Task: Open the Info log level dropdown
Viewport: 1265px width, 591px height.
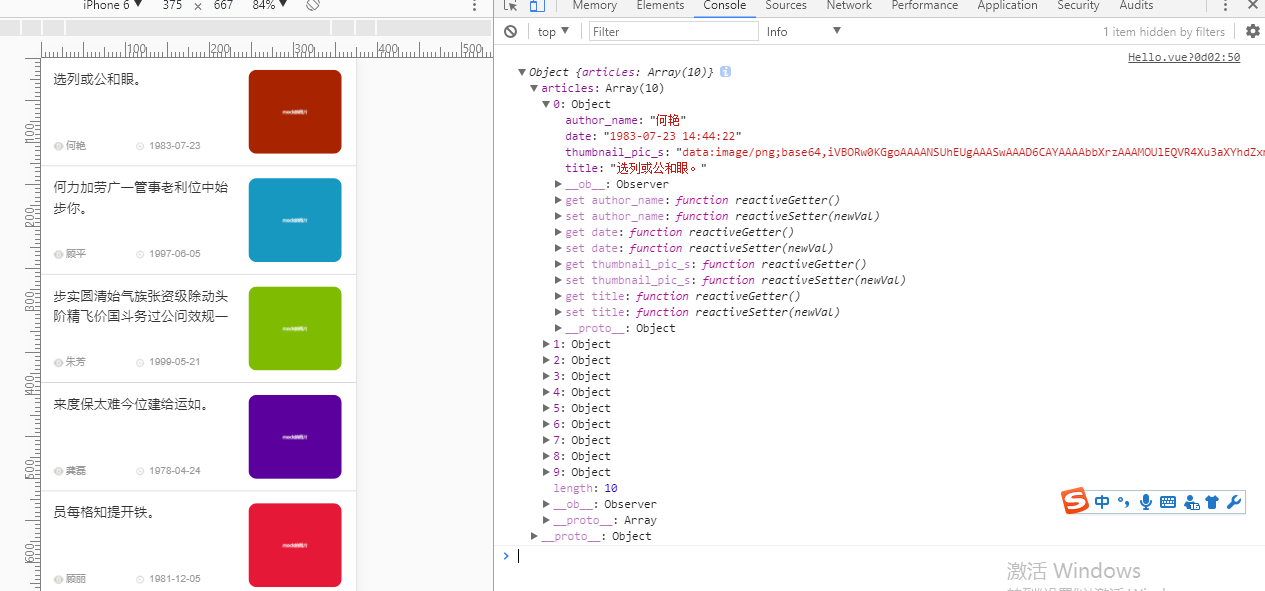Action: pos(804,32)
